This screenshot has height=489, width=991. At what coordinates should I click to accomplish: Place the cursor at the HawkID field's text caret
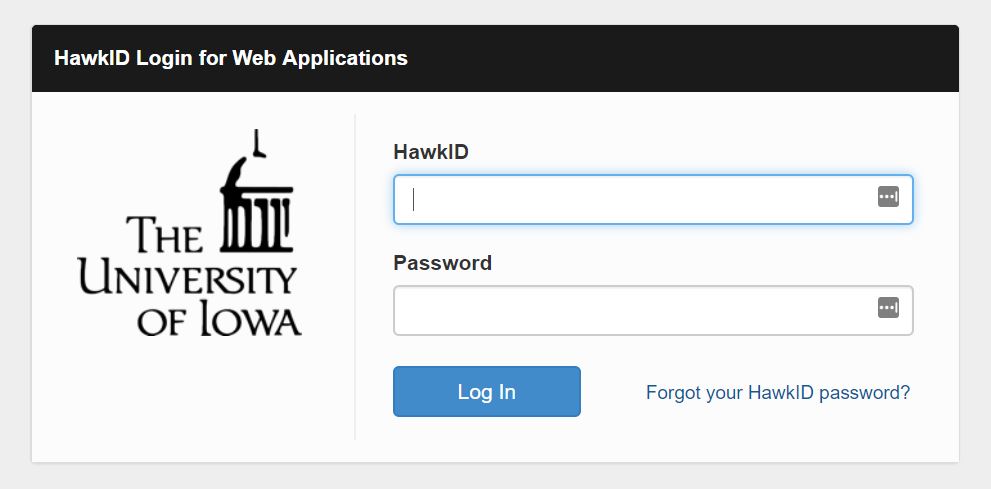[414, 200]
